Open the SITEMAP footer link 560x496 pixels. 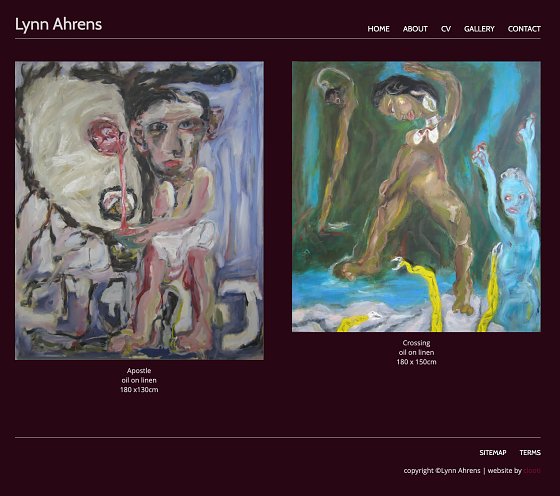(x=492, y=452)
